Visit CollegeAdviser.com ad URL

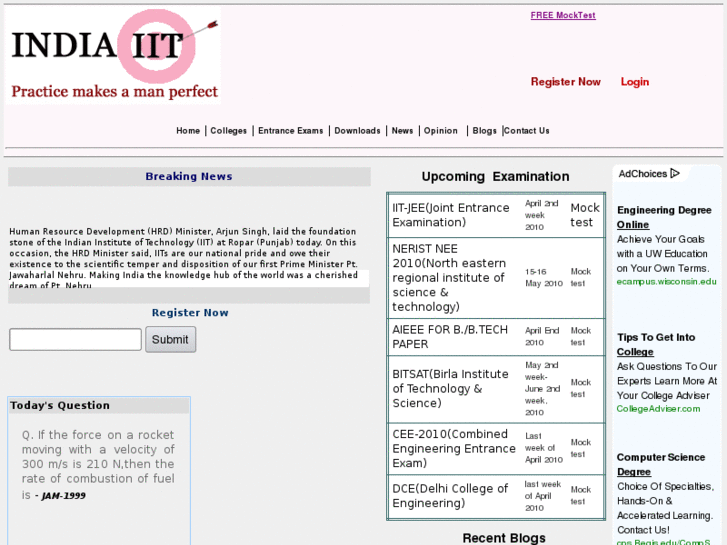click(x=658, y=409)
